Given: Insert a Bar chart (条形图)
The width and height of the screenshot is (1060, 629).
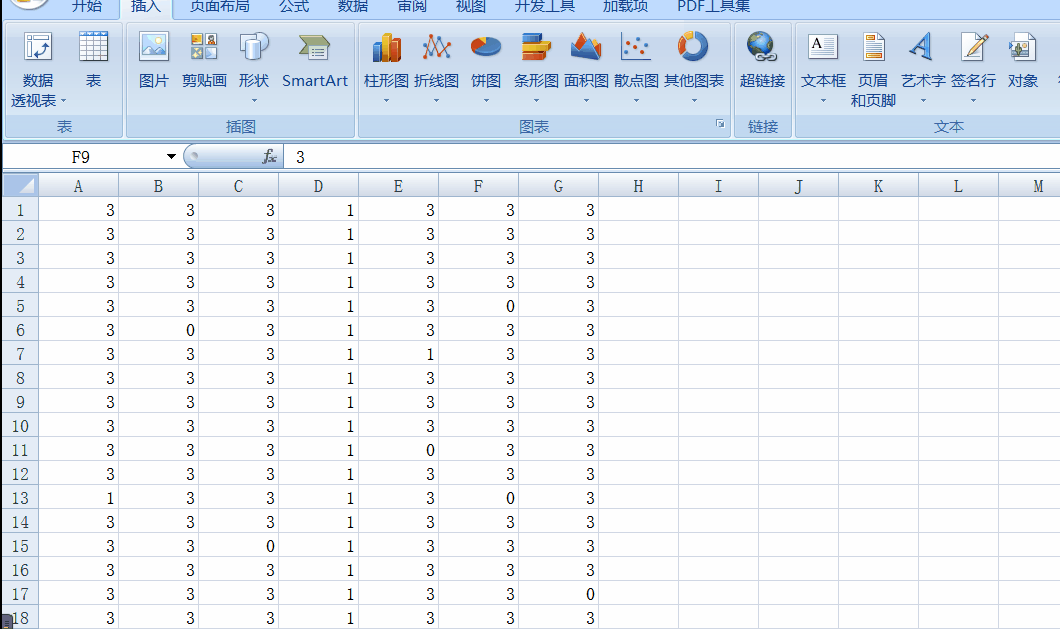Looking at the screenshot, I should [536, 68].
